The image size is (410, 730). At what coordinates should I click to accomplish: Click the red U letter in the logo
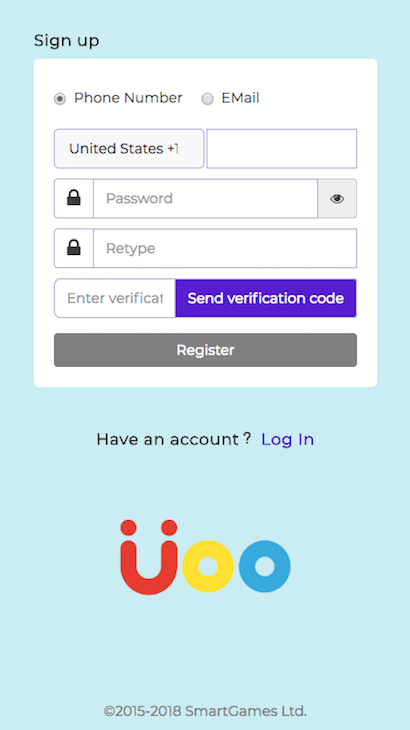point(149,557)
